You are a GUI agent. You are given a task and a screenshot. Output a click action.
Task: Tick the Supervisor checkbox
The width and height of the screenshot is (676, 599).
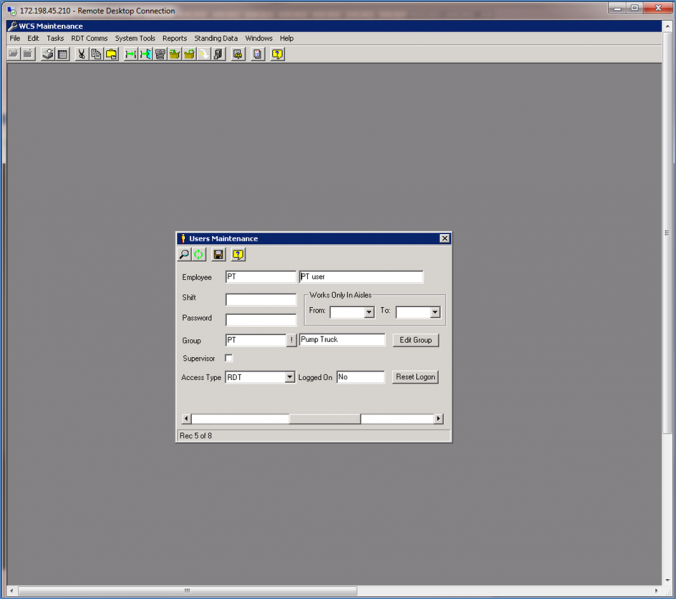[229, 358]
